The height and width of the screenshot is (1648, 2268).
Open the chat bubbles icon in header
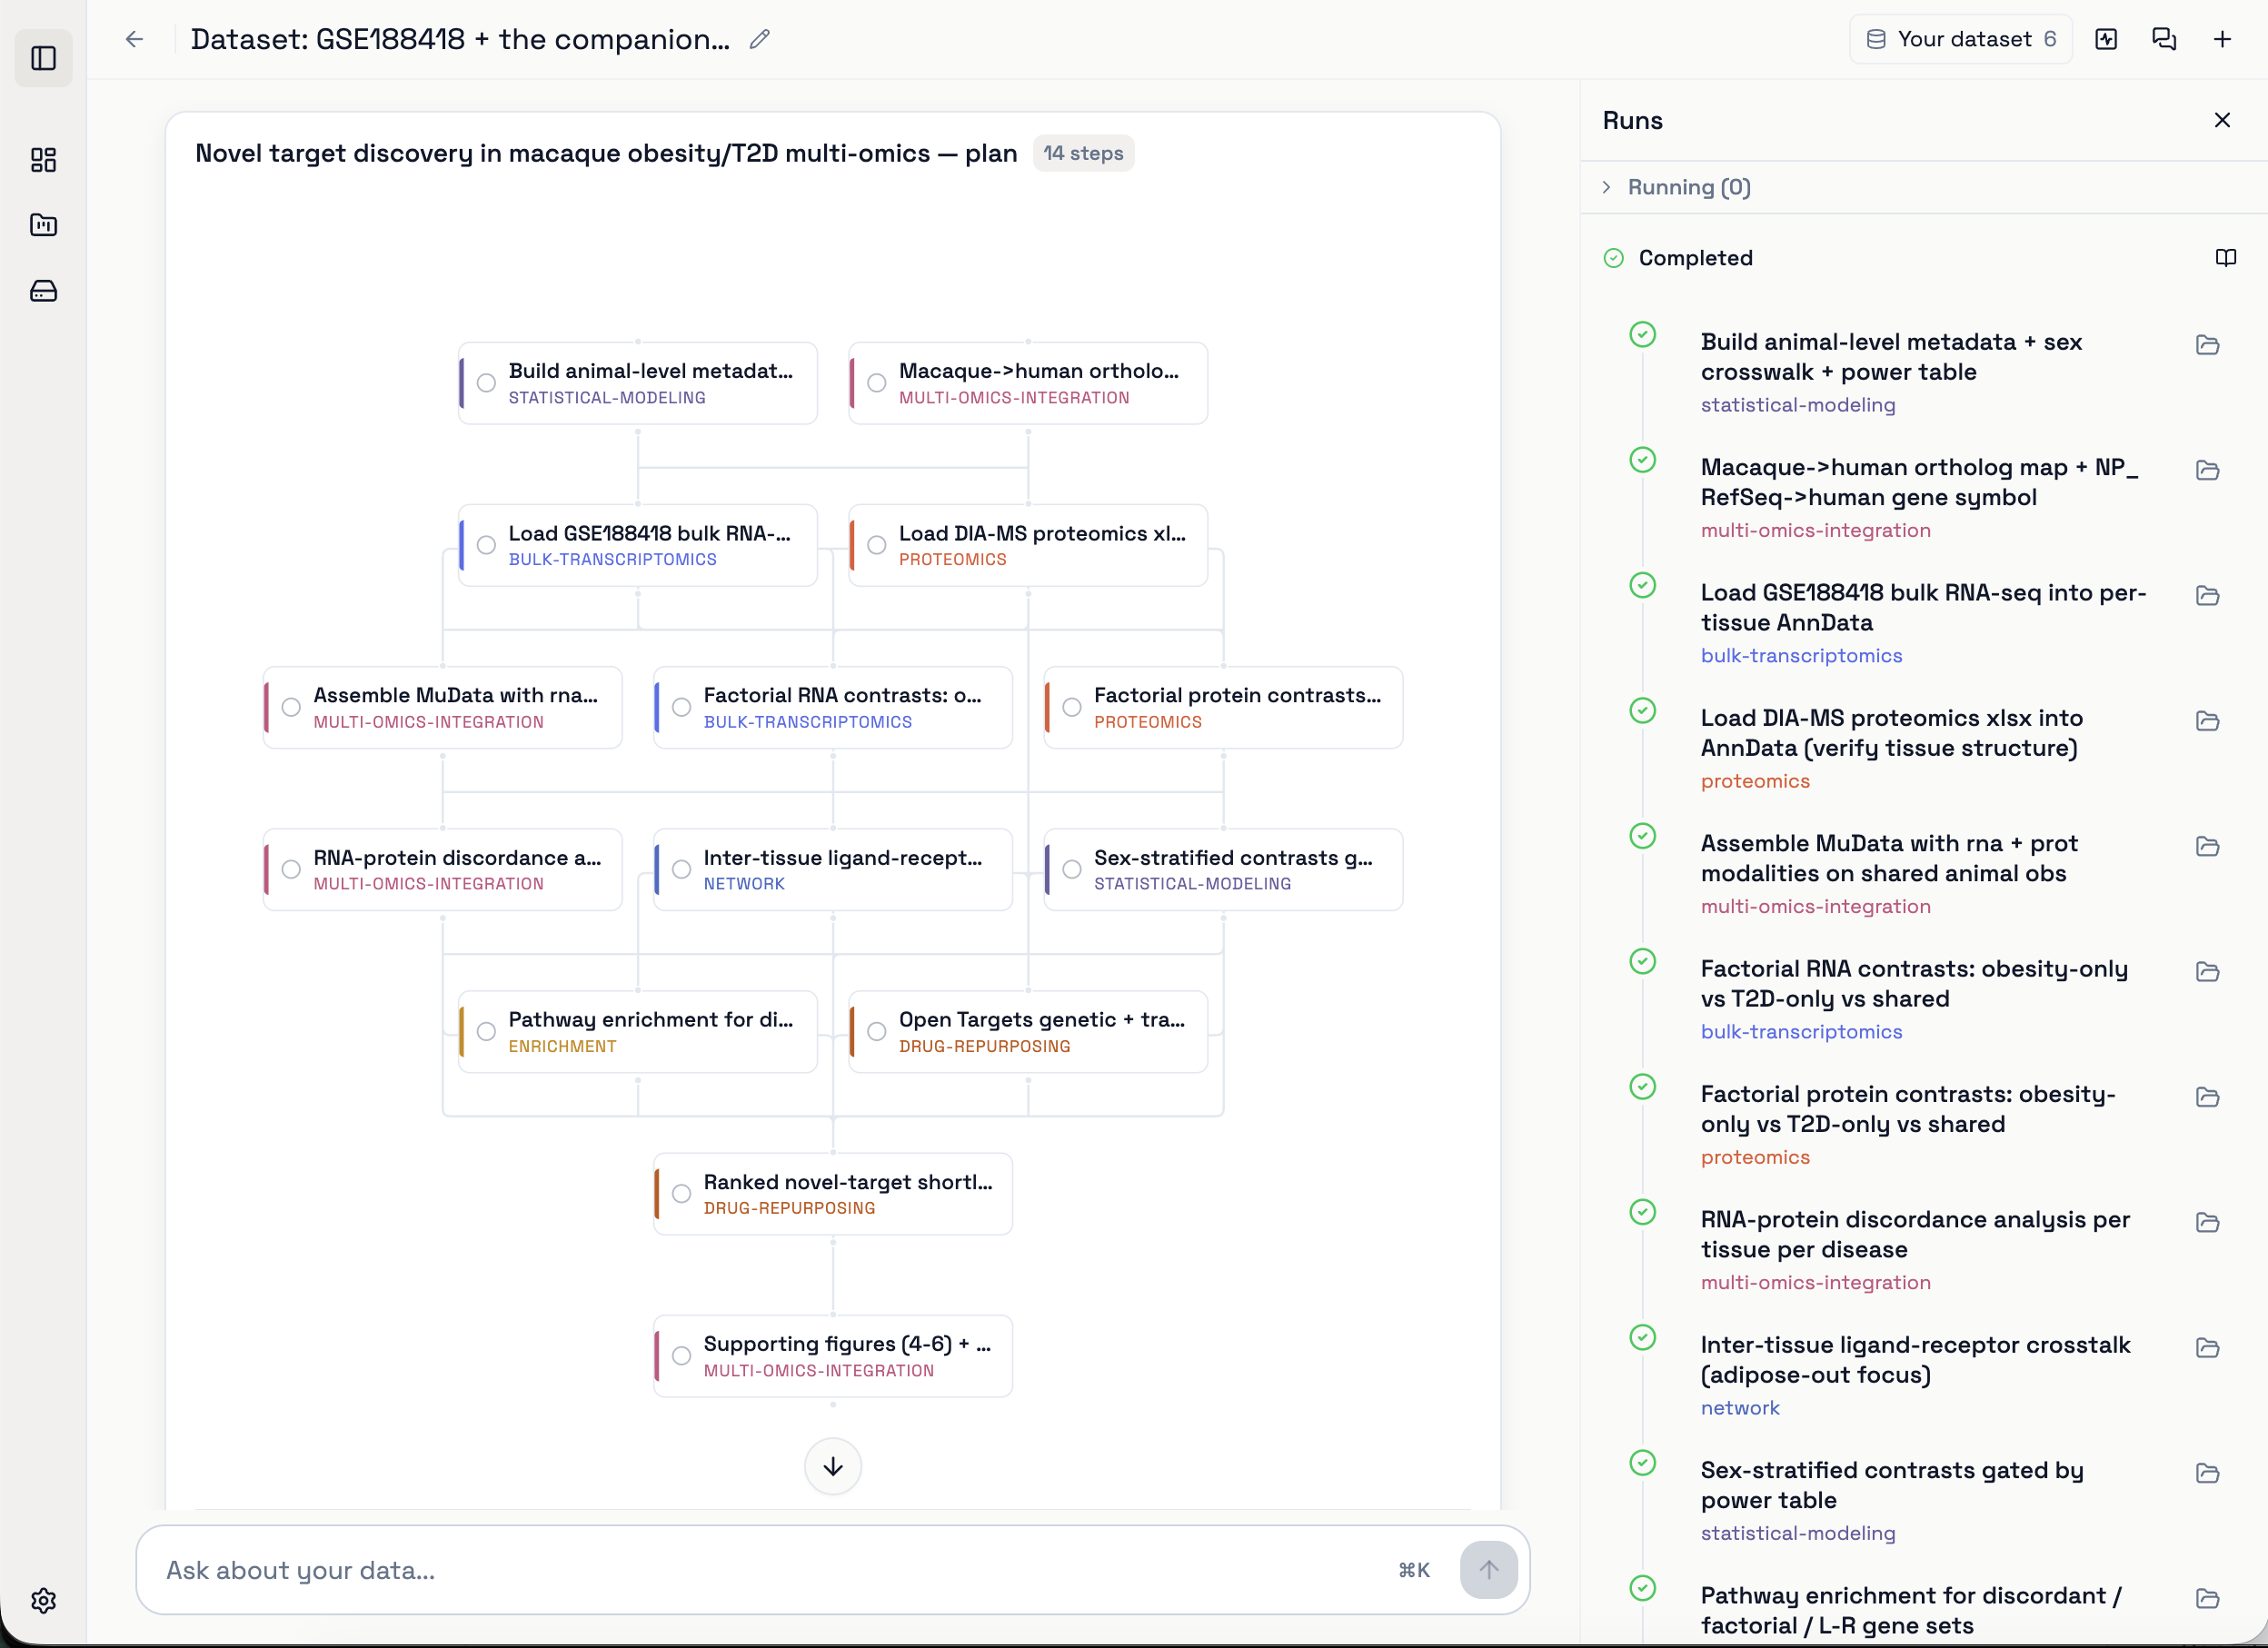[x=2164, y=39]
